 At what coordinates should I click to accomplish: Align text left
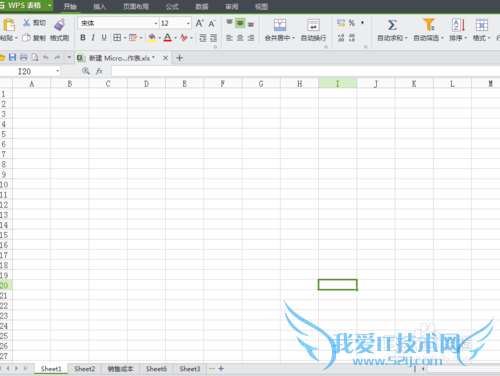[x=229, y=38]
